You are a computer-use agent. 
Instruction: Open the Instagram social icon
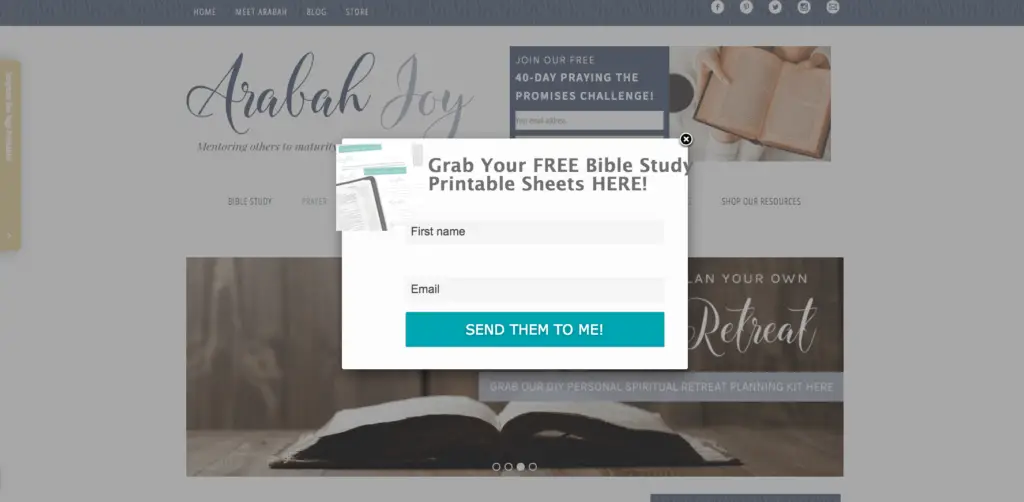point(804,7)
